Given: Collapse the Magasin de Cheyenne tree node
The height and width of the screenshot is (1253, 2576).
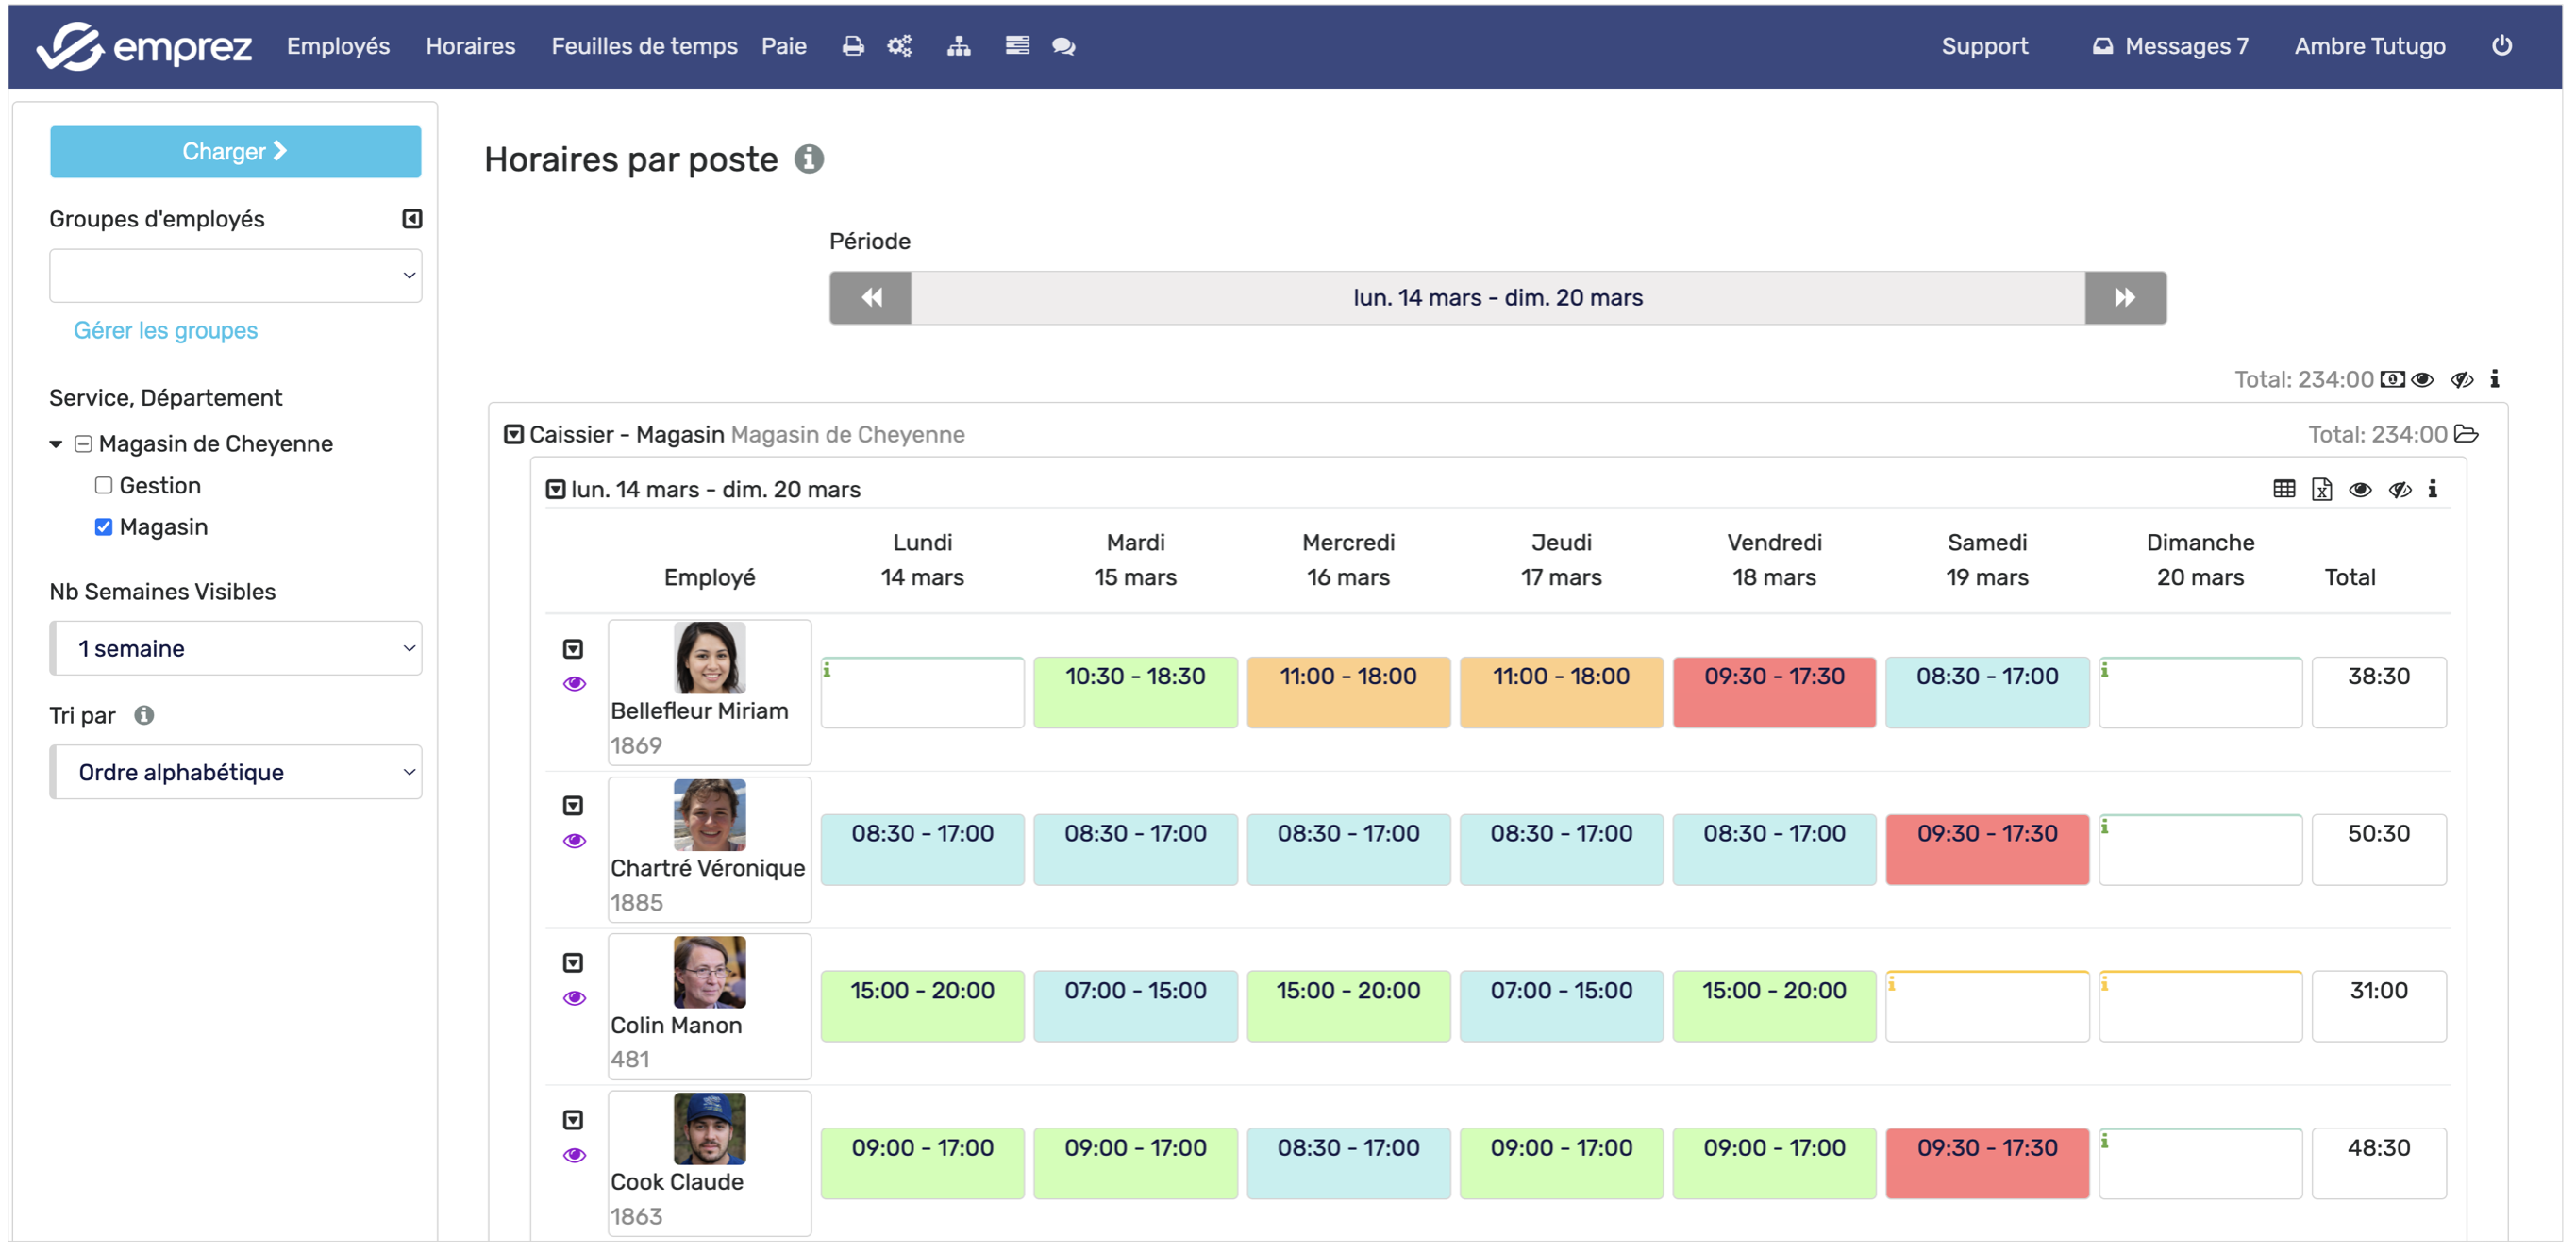Looking at the screenshot, I should pos(56,444).
